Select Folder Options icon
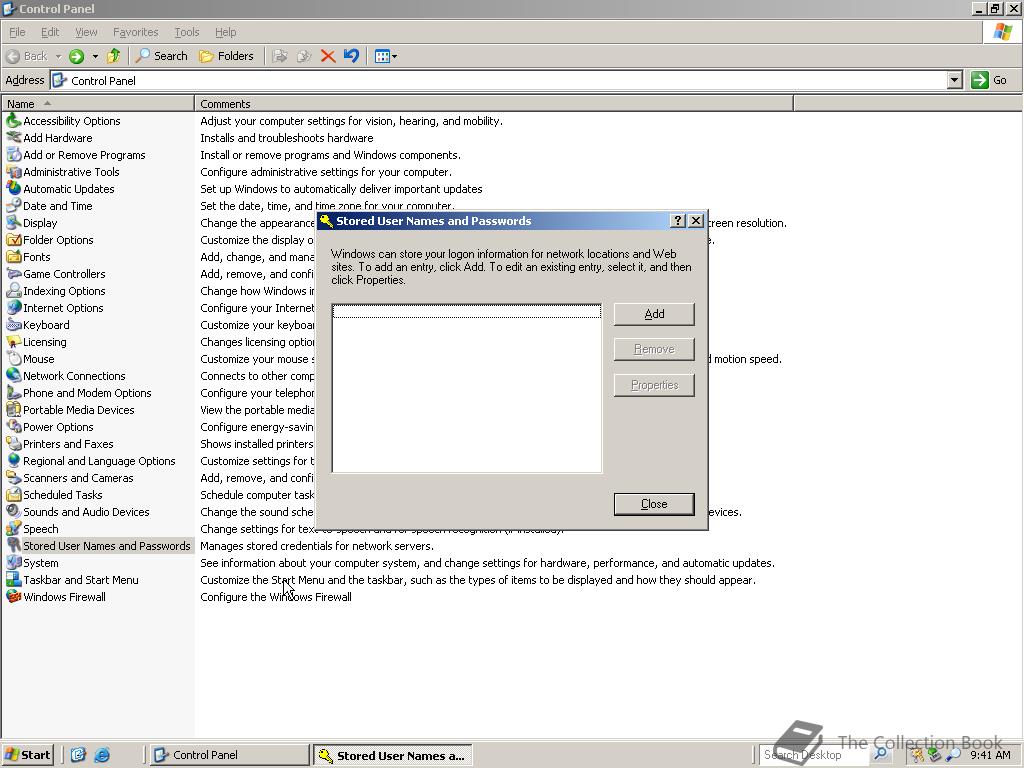Viewport: 1024px width, 768px height. 14,240
